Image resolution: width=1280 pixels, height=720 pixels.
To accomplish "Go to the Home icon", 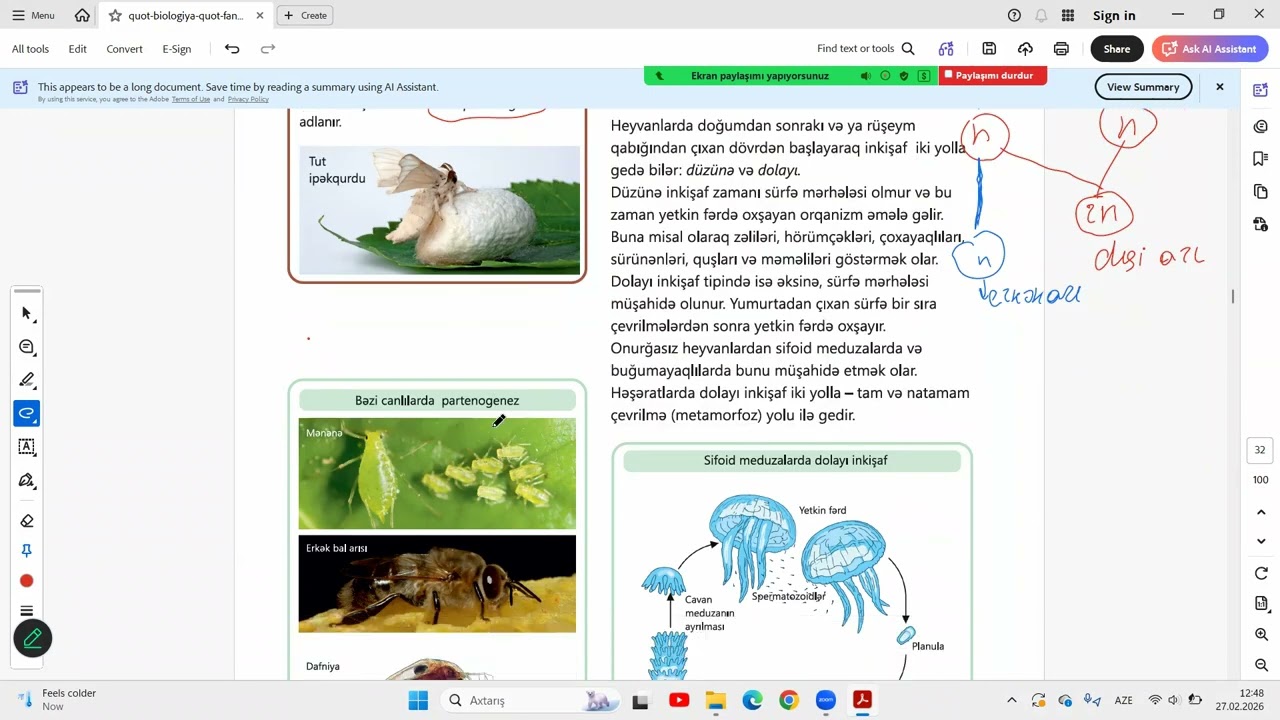I will 82,15.
